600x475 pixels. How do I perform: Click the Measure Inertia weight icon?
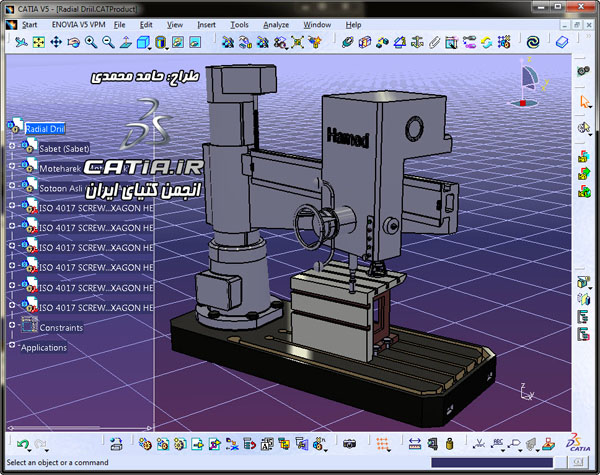point(450,444)
